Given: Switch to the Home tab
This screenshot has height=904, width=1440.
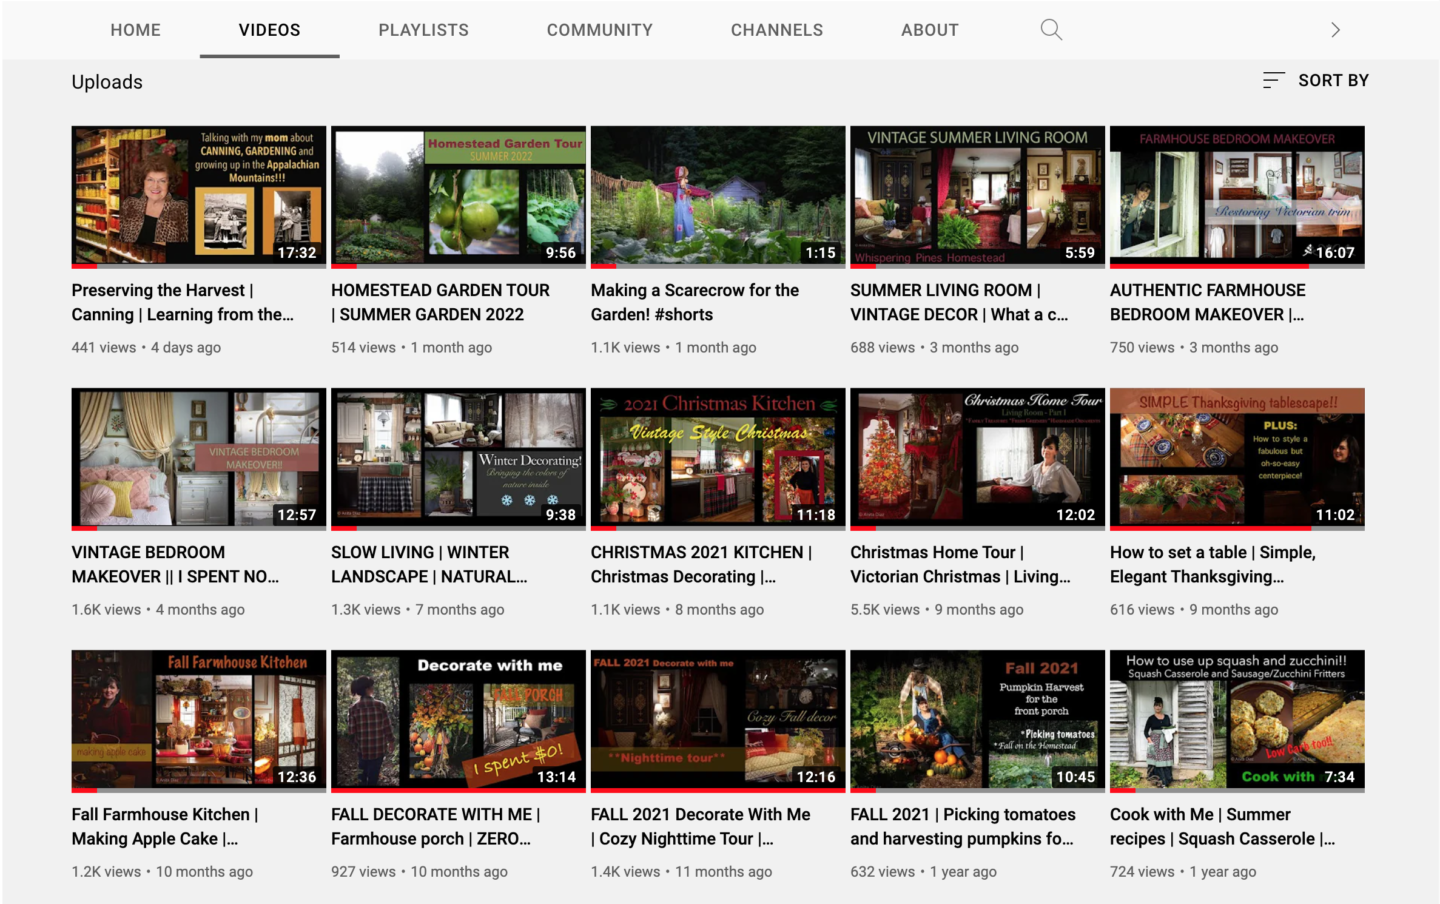Looking at the screenshot, I should (x=135, y=30).
